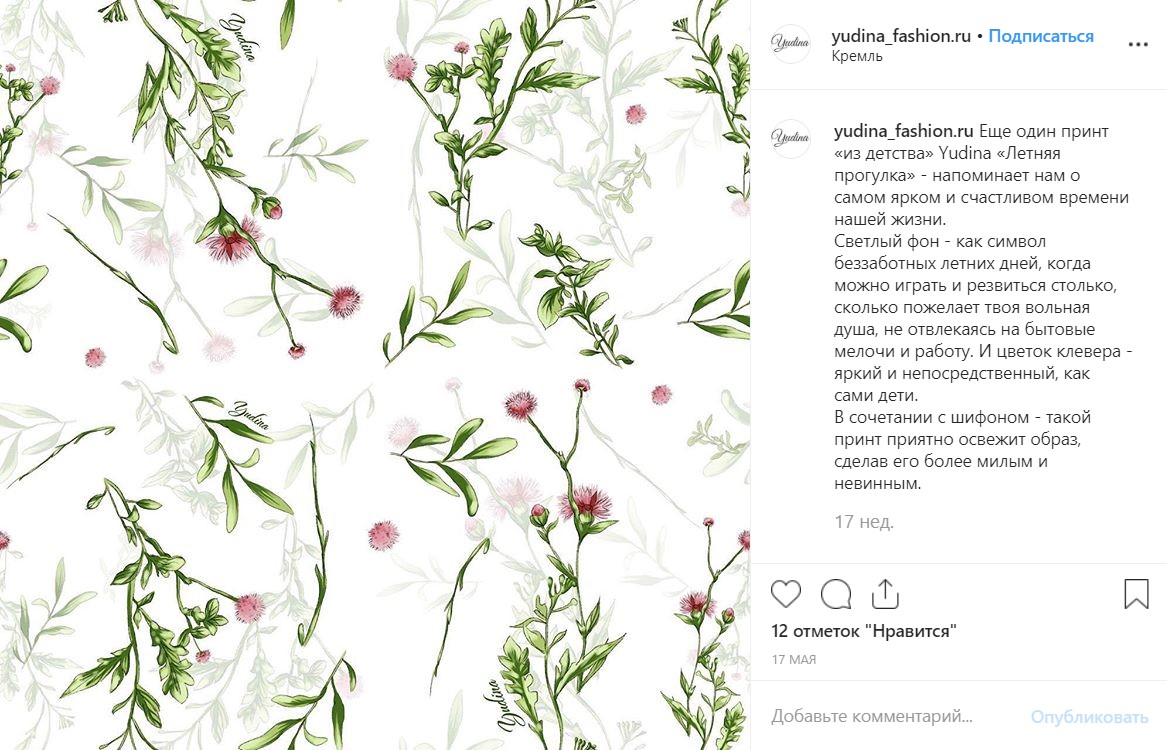Follow via the Подписаться link

pos(1040,36)
